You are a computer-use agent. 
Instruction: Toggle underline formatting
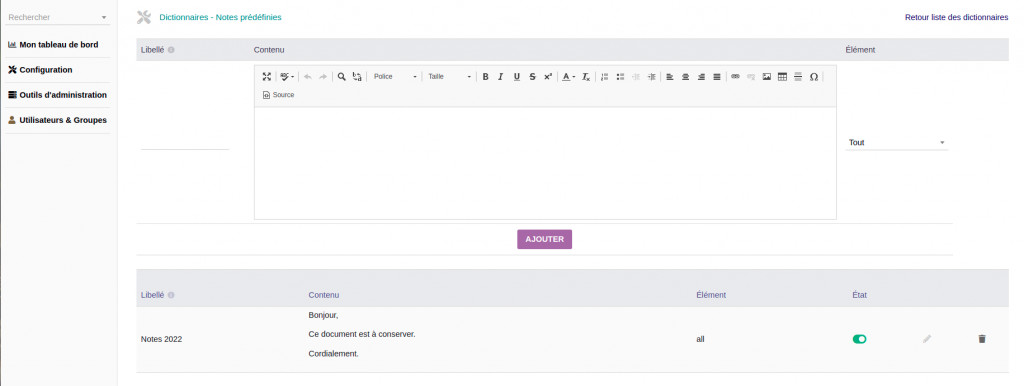(517, 76)
